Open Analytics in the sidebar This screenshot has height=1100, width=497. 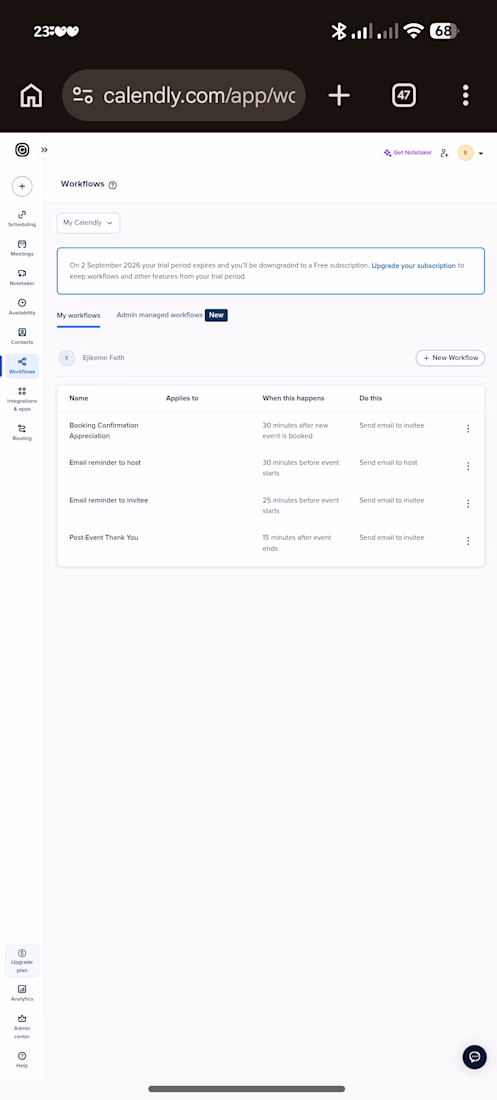tap(22, 993)
